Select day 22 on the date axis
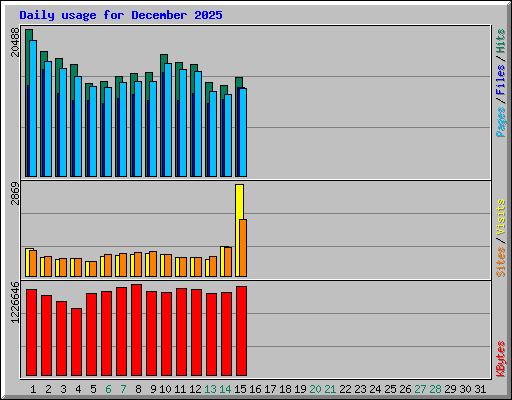Screen dimensions: 512x400 345,389
